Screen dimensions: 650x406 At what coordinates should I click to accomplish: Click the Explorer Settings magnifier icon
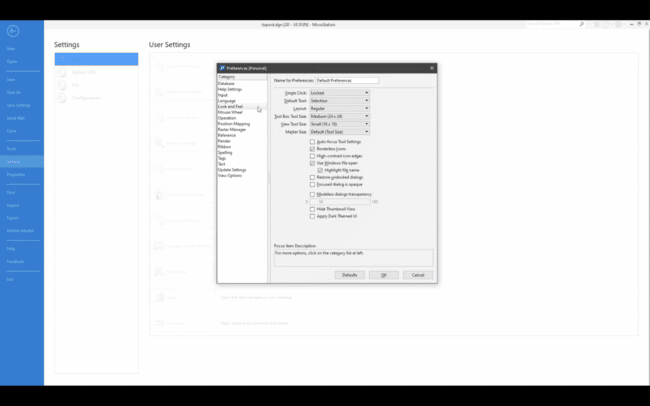tap(159, 143)
